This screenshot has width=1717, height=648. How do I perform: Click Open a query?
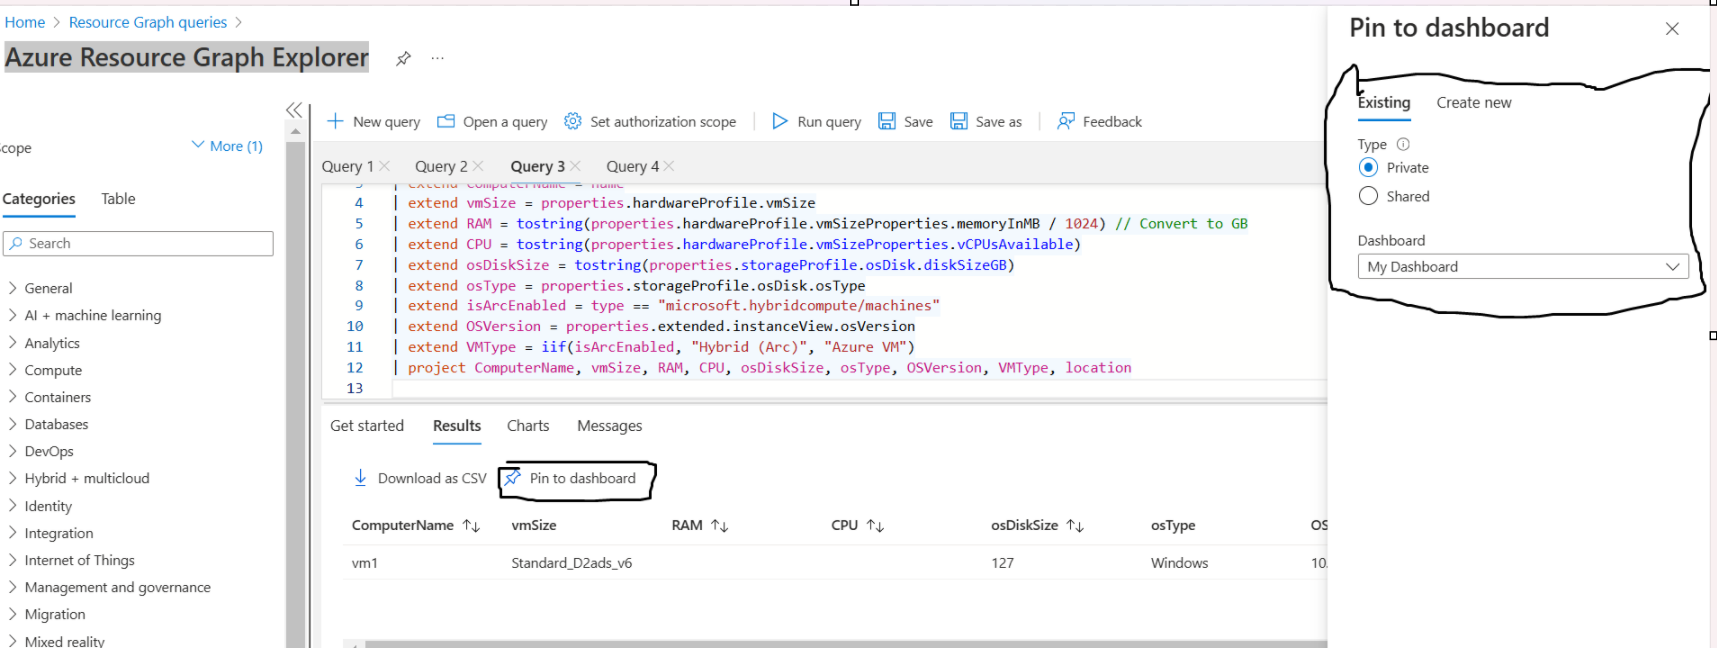tap(492, 122)
